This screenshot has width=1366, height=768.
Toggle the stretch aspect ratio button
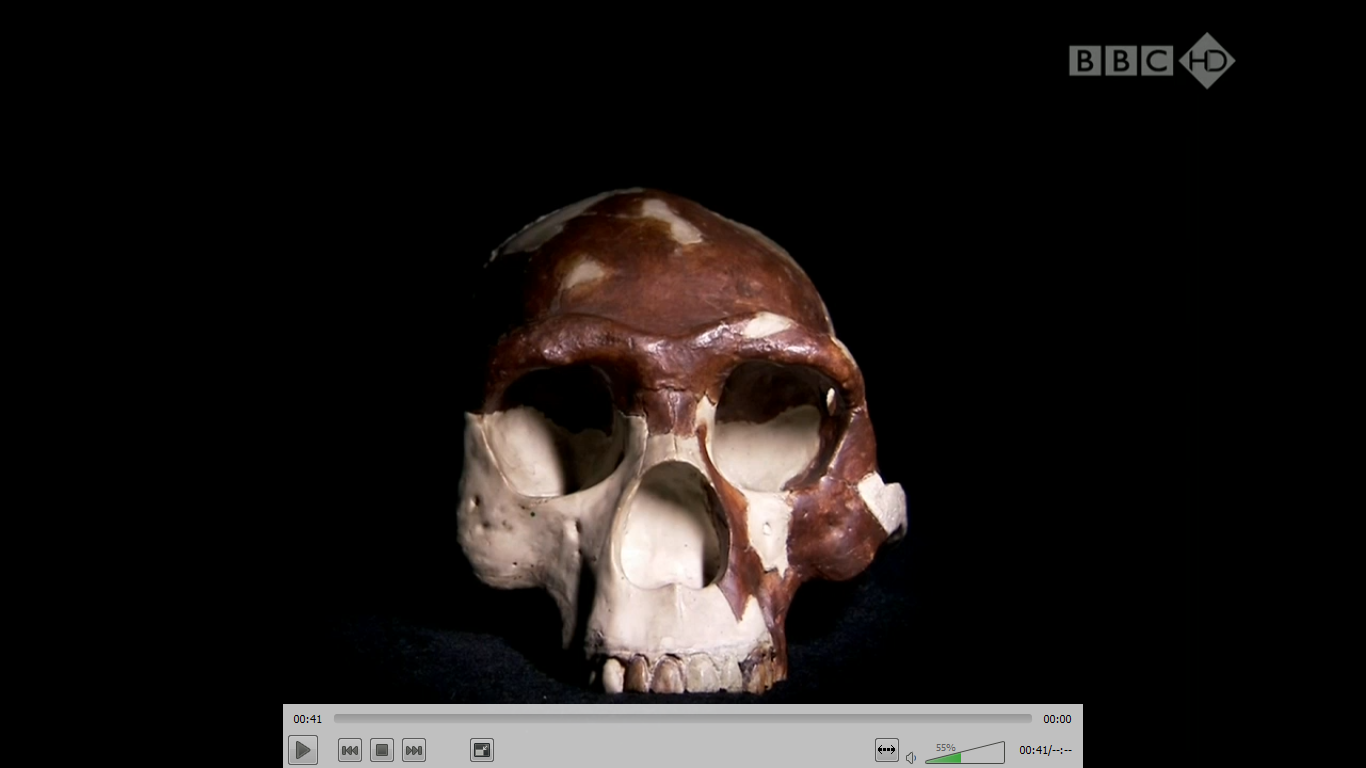887,750
